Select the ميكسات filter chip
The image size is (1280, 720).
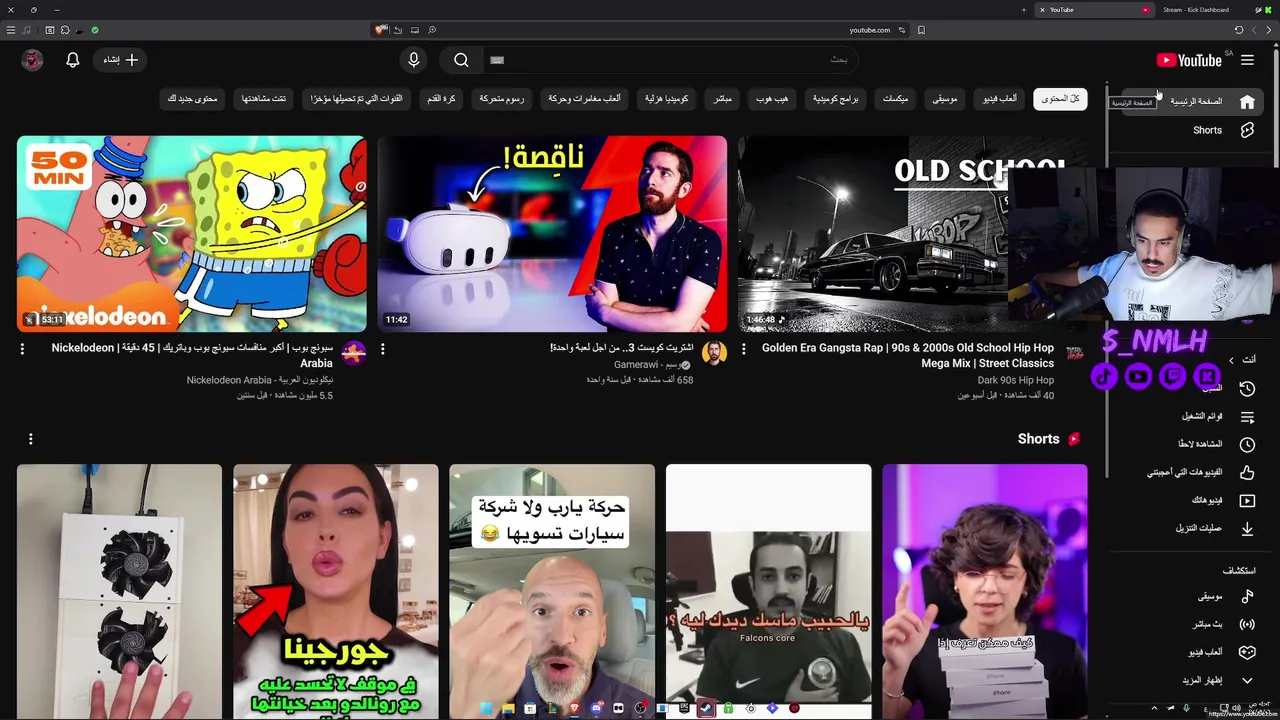[x=895, y=99]
